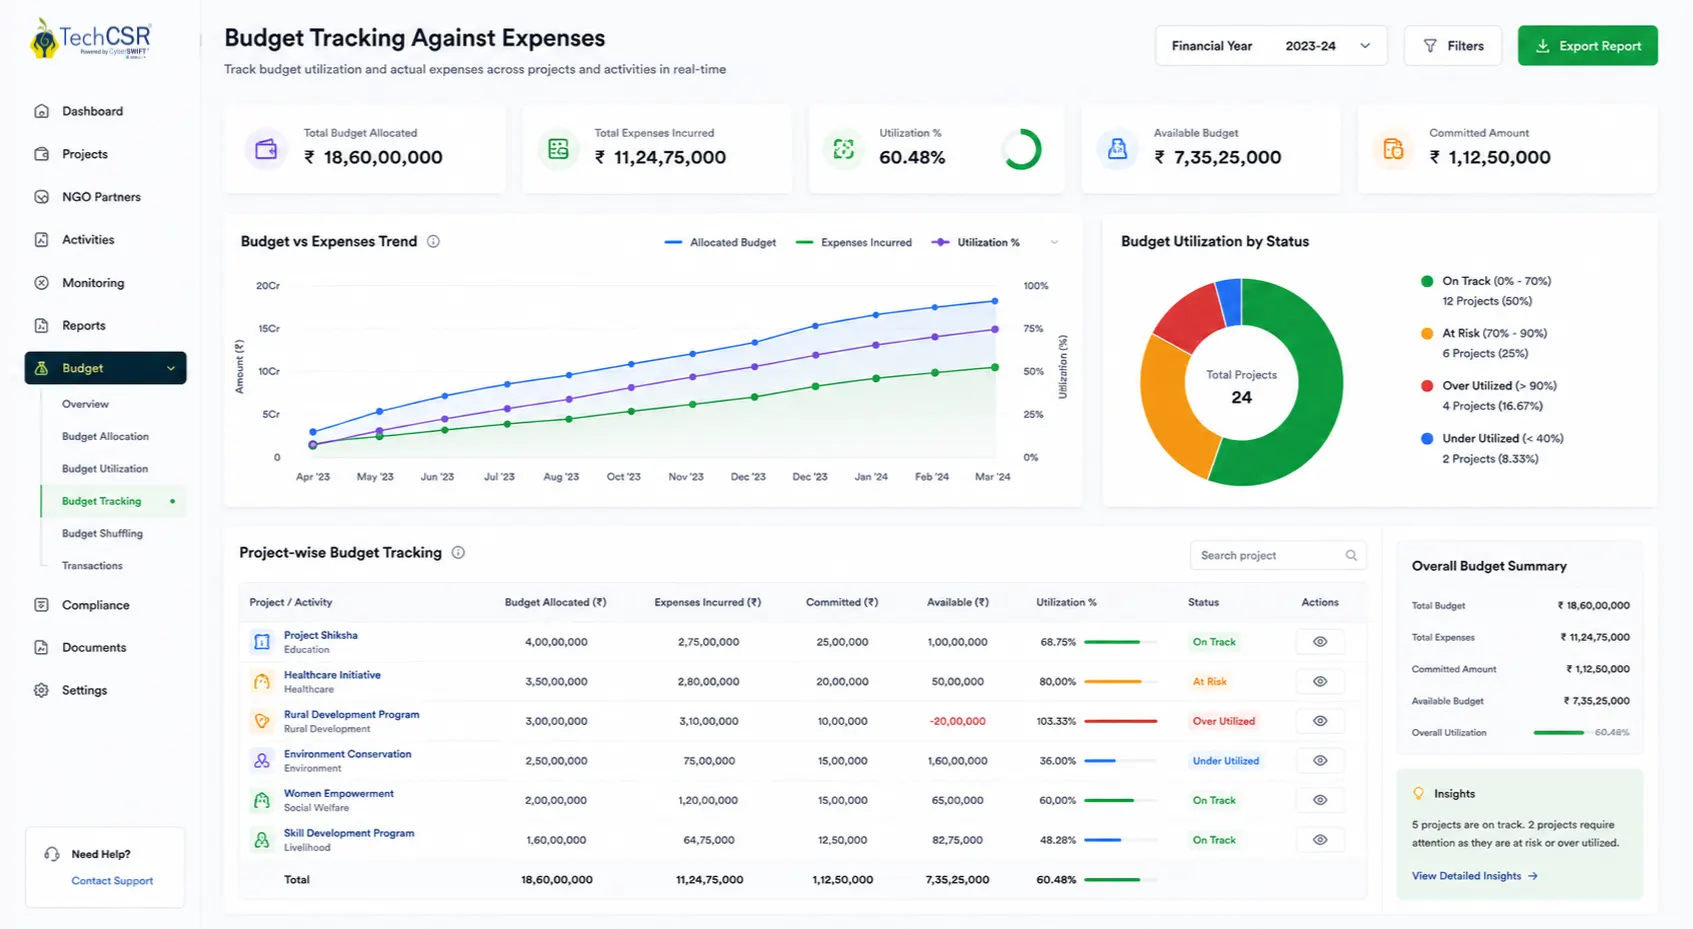
Task: Click the Available Budget card icon
Action: click(x=1117, y=149)
